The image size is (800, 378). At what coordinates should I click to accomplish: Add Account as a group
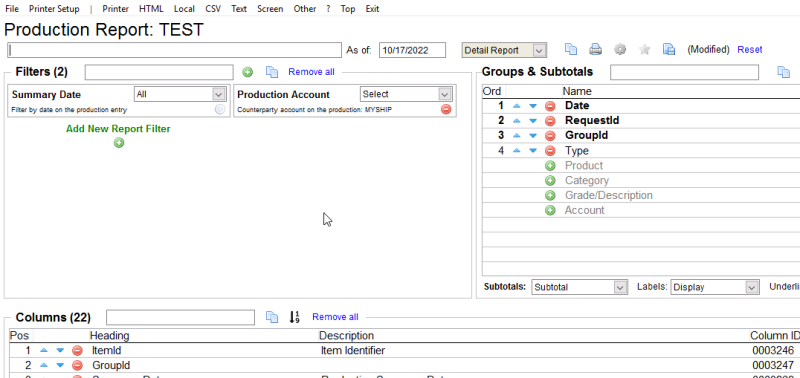550,210
